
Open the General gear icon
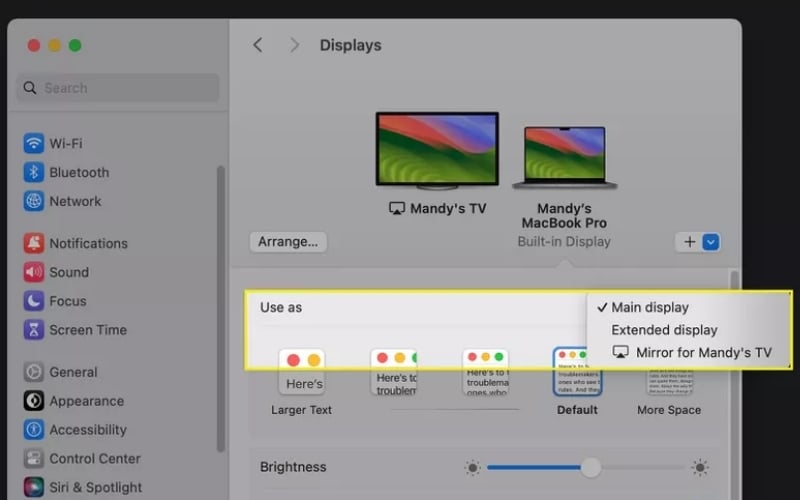click(33, 372)
